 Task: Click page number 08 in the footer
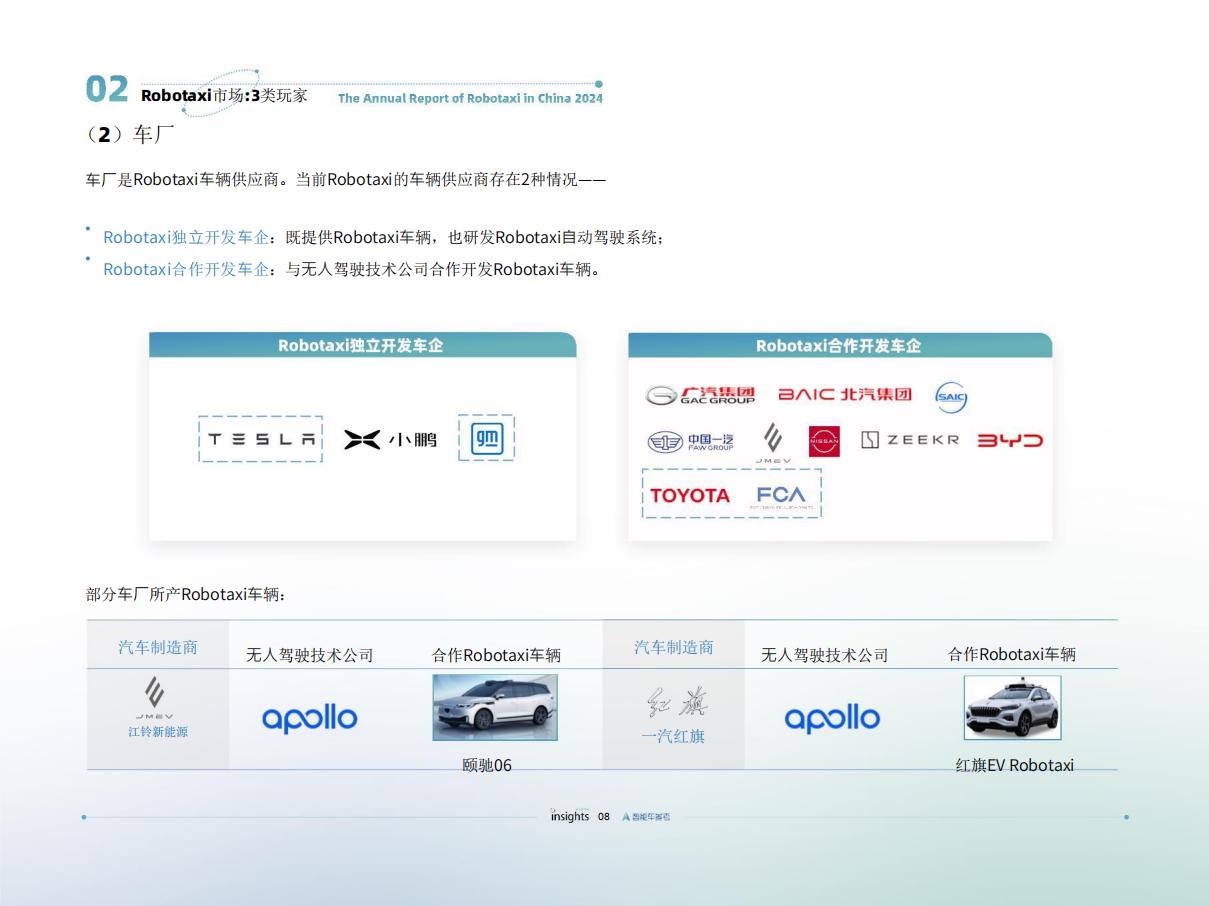(x=604, y=817)
